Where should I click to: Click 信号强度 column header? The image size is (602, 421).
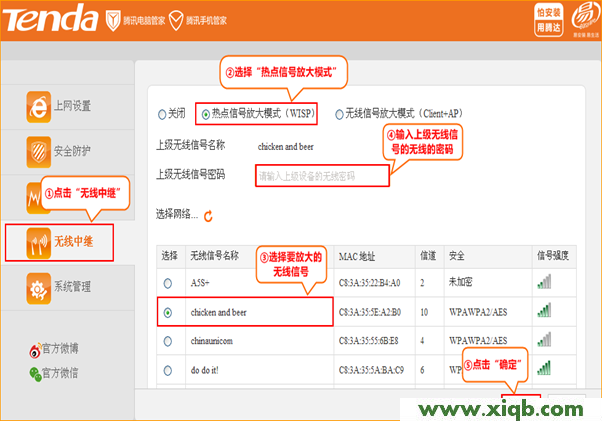click(x=553, y=256)
